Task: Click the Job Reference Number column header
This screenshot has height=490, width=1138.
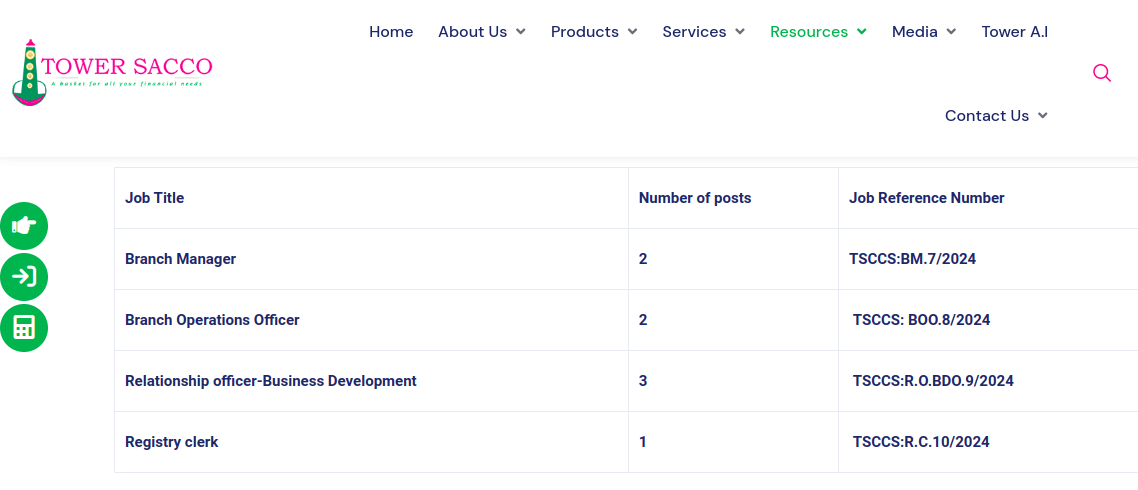Action: pos(926,198)
